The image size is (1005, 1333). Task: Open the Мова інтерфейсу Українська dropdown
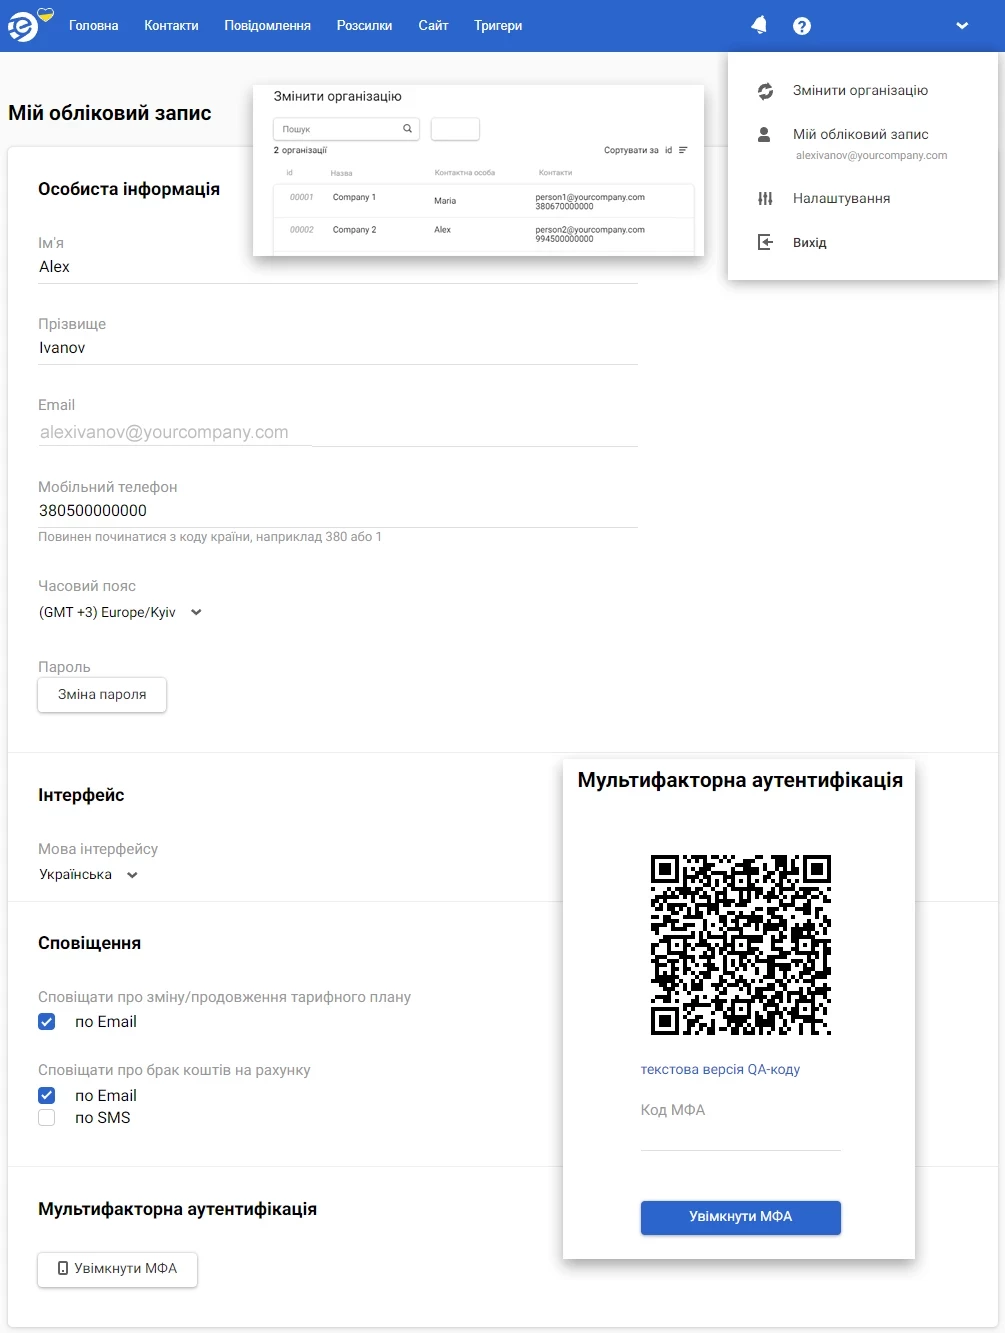[88, 875]
